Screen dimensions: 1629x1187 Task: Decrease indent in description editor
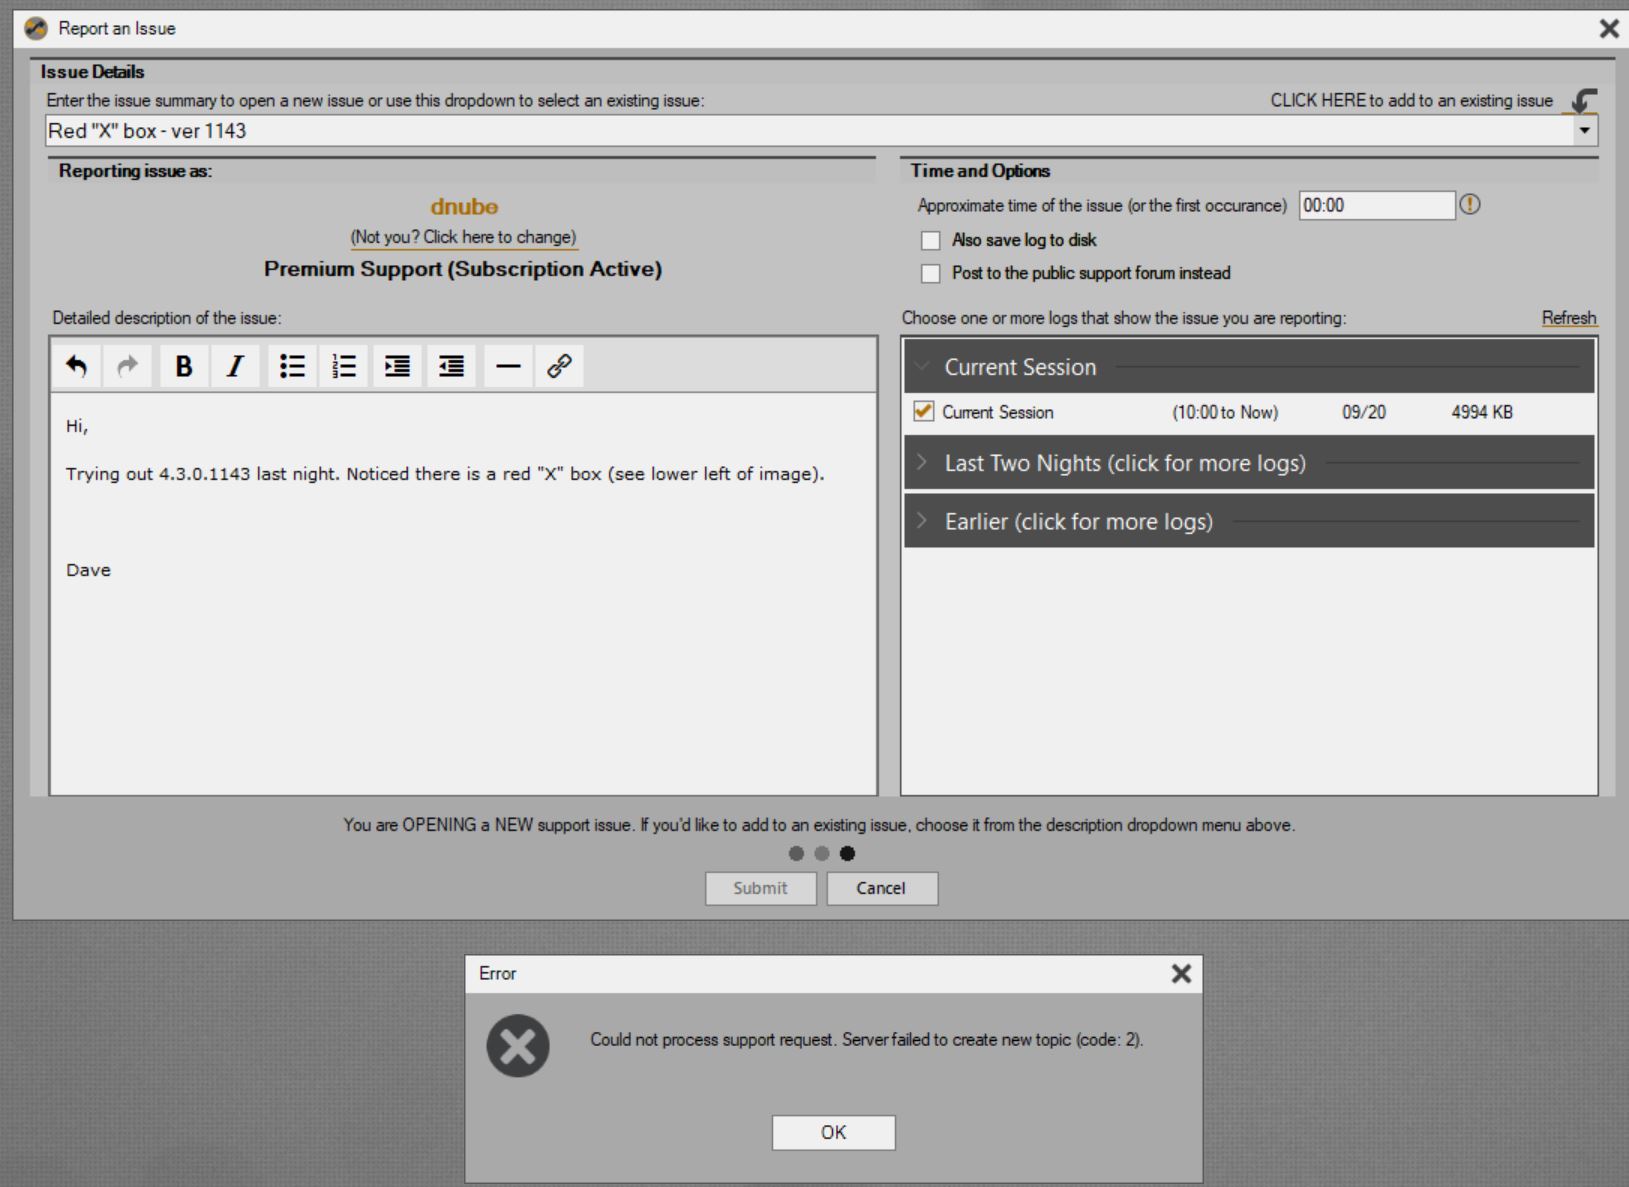tap(452, 367)
